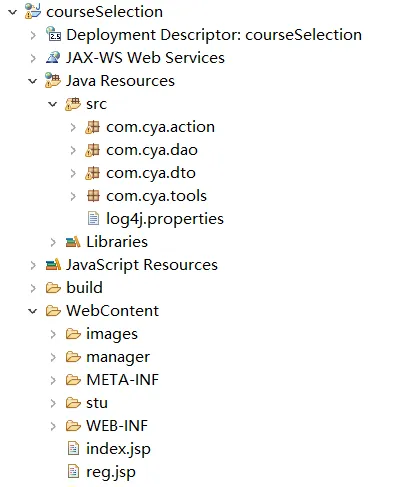Screen dimensions: 420x487
Task: Click the com.cya.tools package icon
Action: point(93,196)
